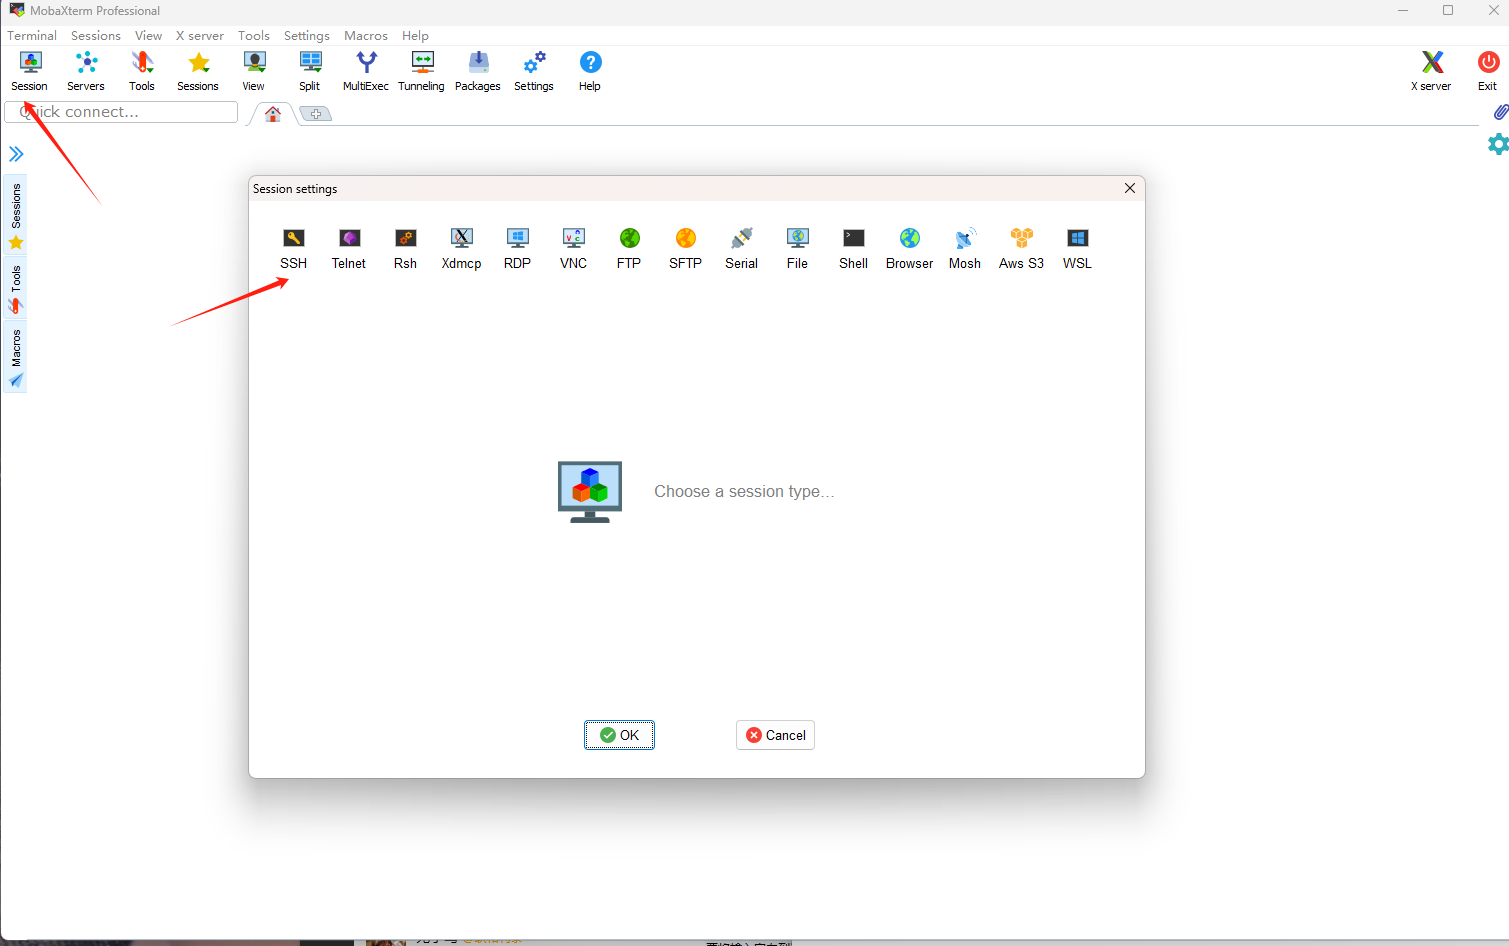Image resolution: width=1509 pixels, height=946 pixels.
Task: Choose the SFTP session type
Action: pyautogui.click(x=685, y=249)
